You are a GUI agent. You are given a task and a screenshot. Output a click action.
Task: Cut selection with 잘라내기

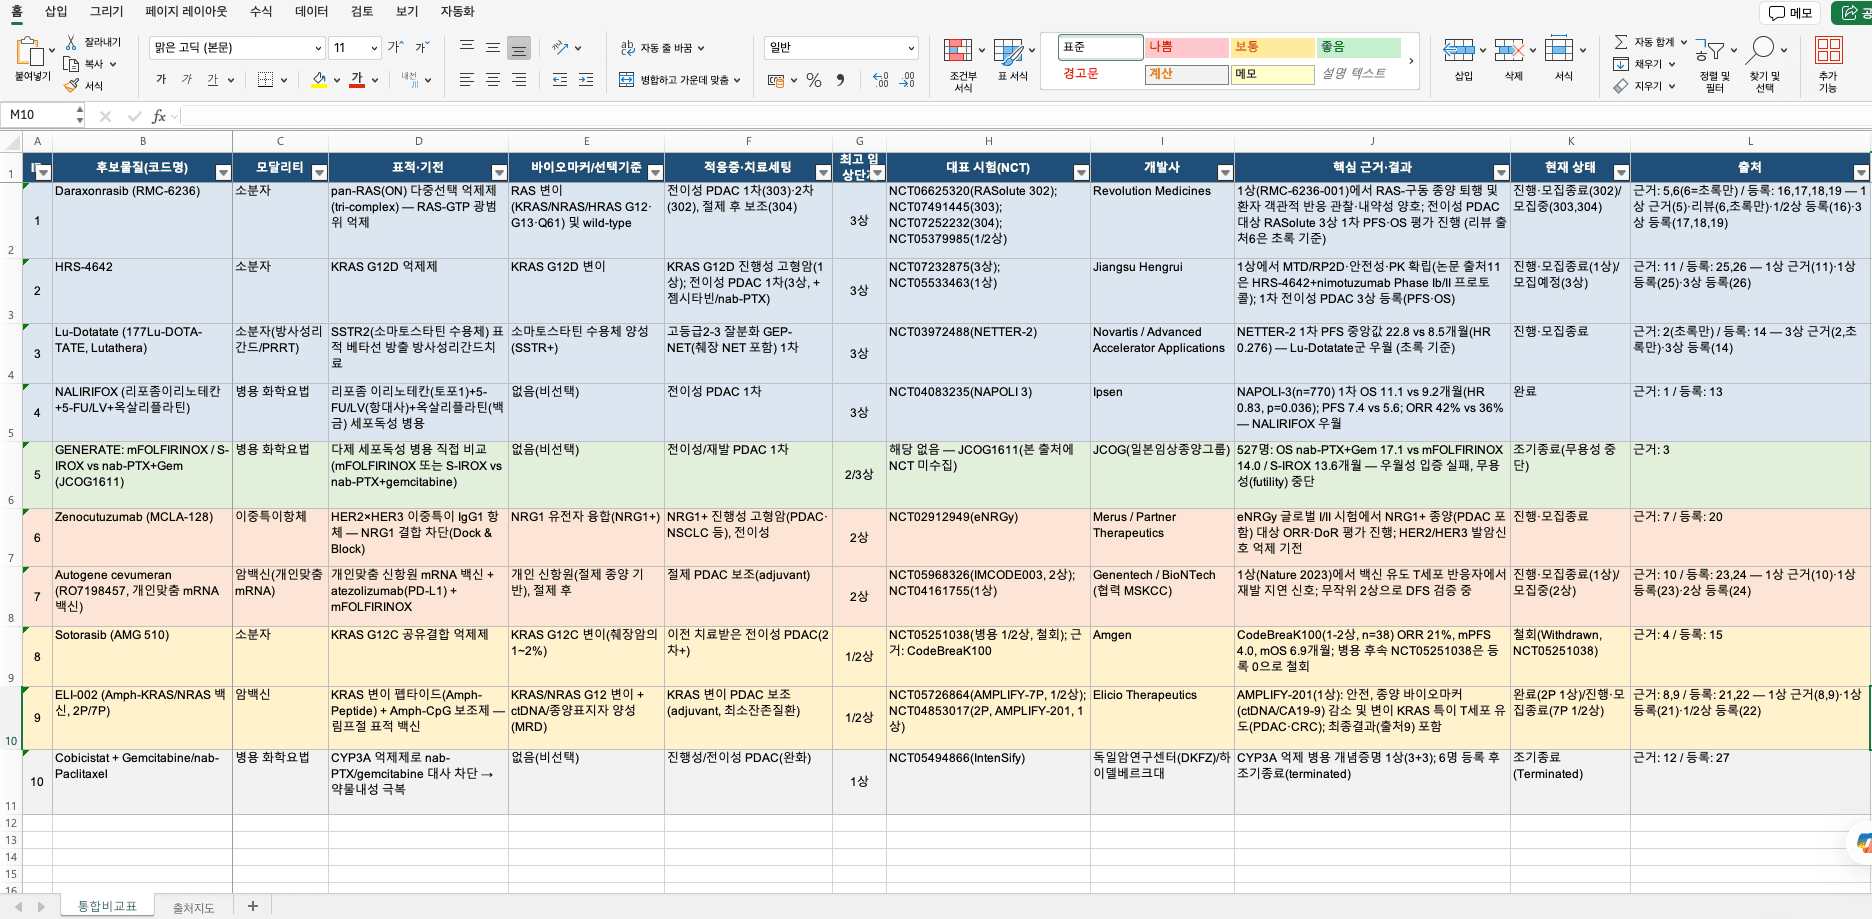[94, 42]
